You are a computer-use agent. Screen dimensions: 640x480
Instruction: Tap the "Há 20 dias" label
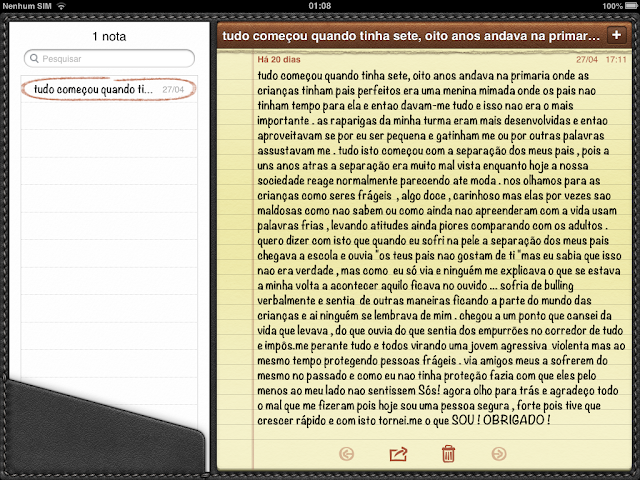click(279, 60)
